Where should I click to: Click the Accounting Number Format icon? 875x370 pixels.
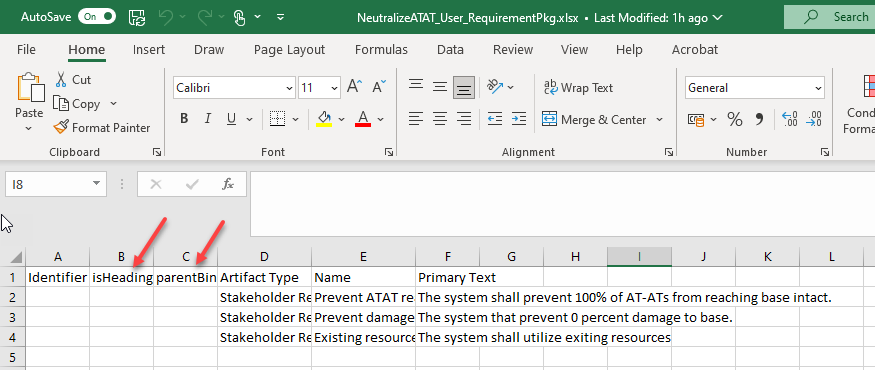tap(695, 119)
